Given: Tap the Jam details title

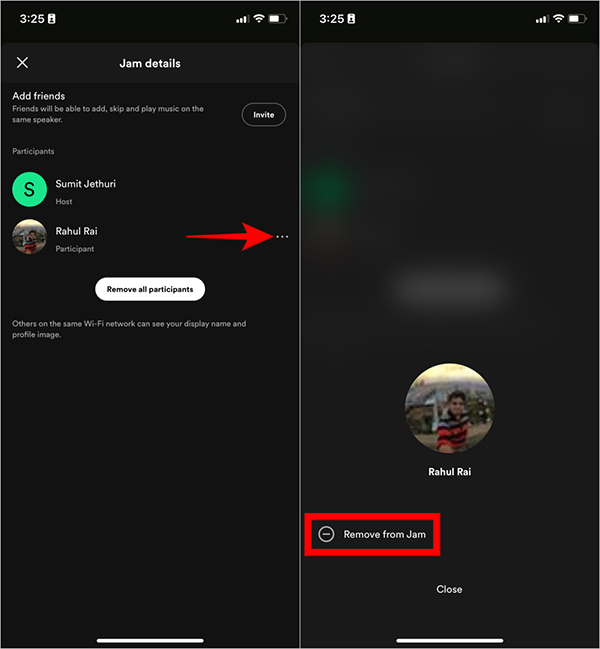Looking at the screenshot, I should (150, 63).
